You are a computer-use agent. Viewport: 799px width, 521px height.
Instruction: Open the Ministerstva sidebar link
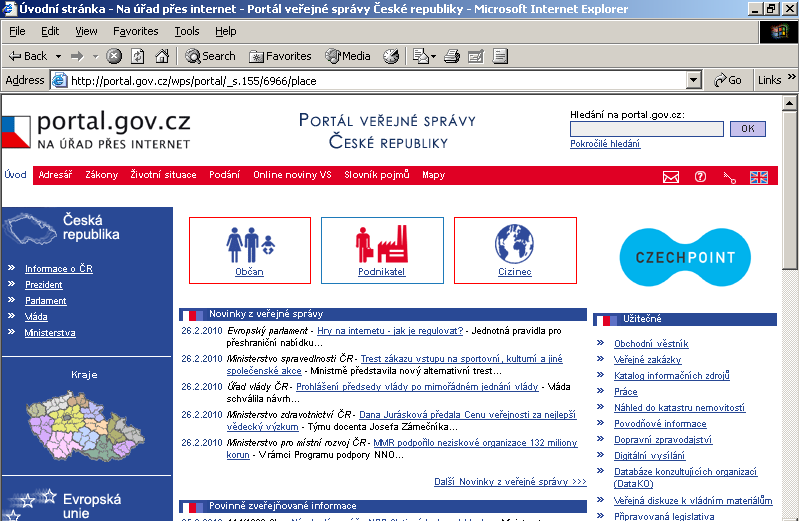(x=50, y=333)
